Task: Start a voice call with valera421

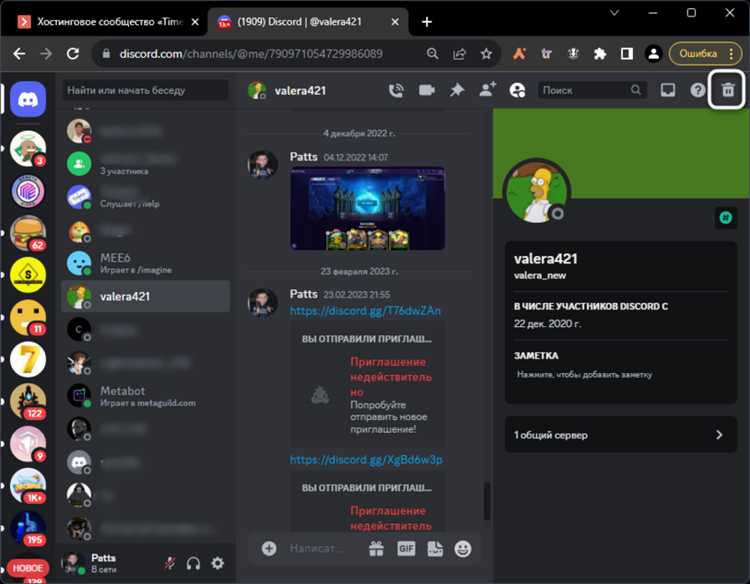Action: coord(396,90)
